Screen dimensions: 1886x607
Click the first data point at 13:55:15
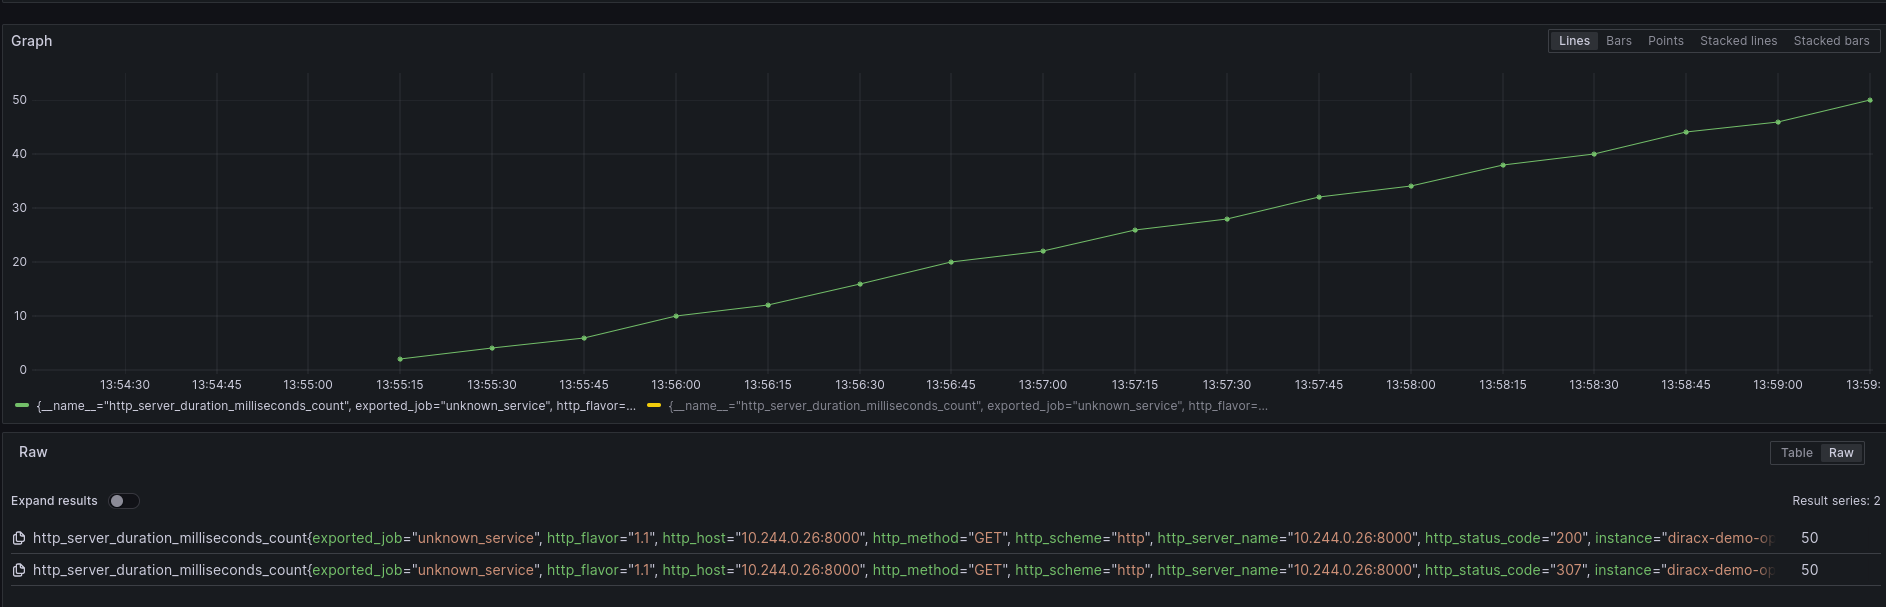(x=400, y=359)
